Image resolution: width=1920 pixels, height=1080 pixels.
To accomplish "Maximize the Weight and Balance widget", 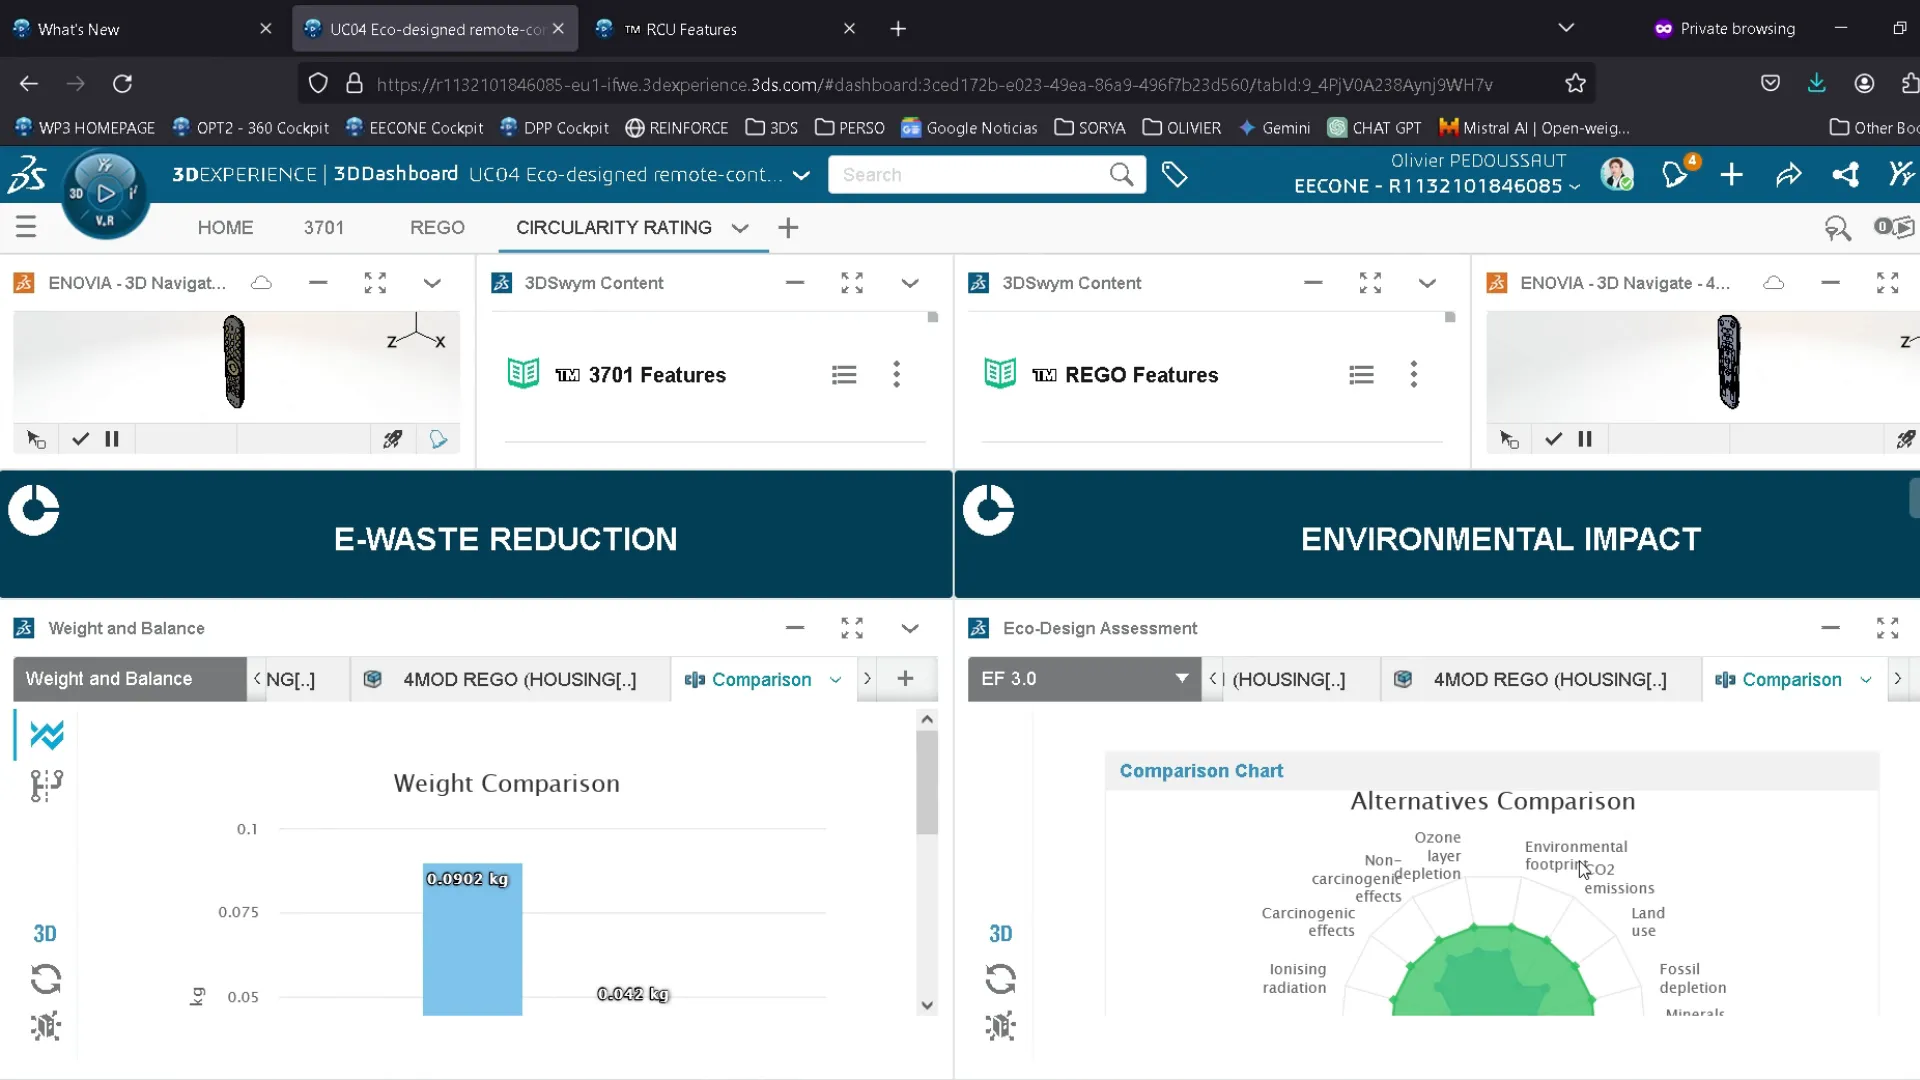I will point(852,628).
